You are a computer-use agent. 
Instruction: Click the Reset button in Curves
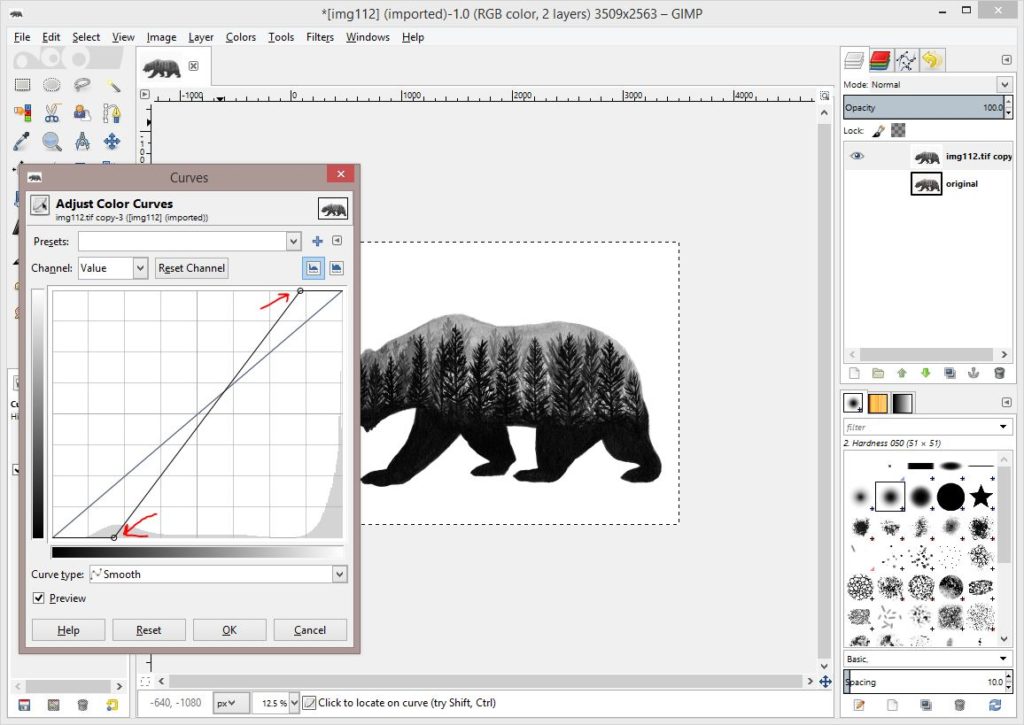pos(148,630)
